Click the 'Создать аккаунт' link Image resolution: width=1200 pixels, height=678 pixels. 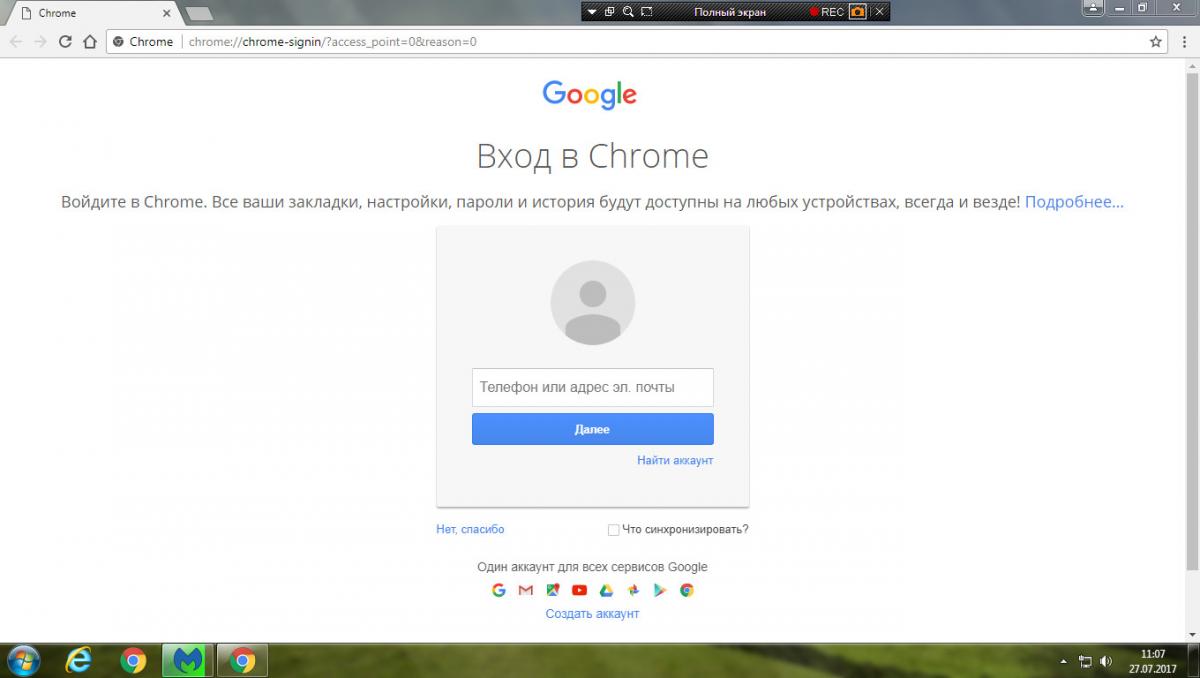[592, 613]
